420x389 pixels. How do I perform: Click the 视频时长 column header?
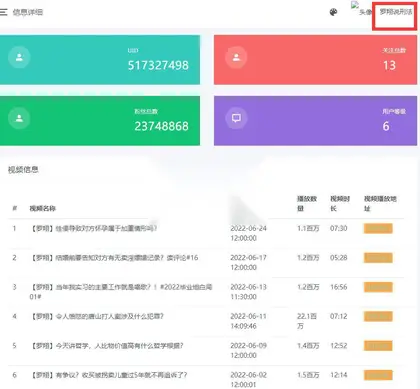(x=340, y=203)
